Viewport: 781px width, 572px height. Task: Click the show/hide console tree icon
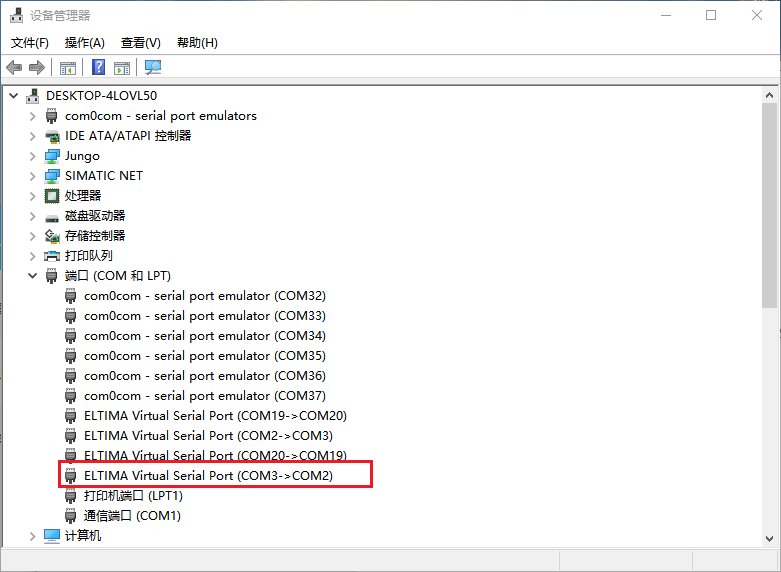68,68
